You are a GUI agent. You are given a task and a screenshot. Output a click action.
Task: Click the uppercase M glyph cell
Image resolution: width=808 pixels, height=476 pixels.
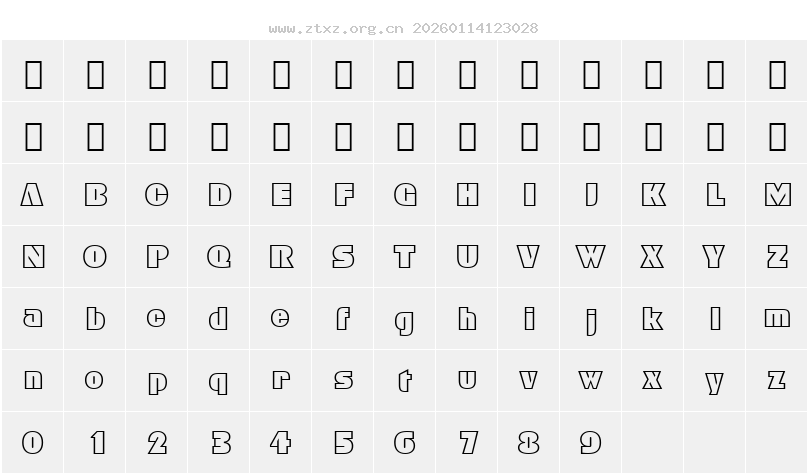click(777, 195)
